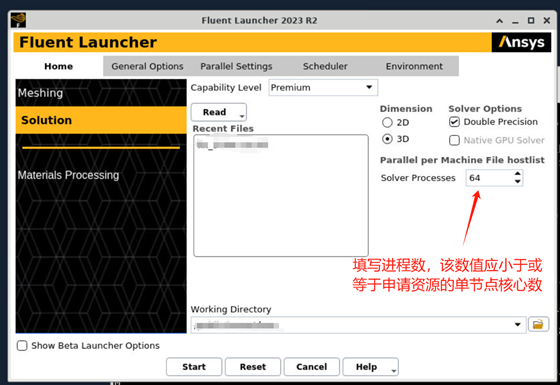Open the Working Directory dropdown arrow
560x385 pixels.
tap(518, 324)
